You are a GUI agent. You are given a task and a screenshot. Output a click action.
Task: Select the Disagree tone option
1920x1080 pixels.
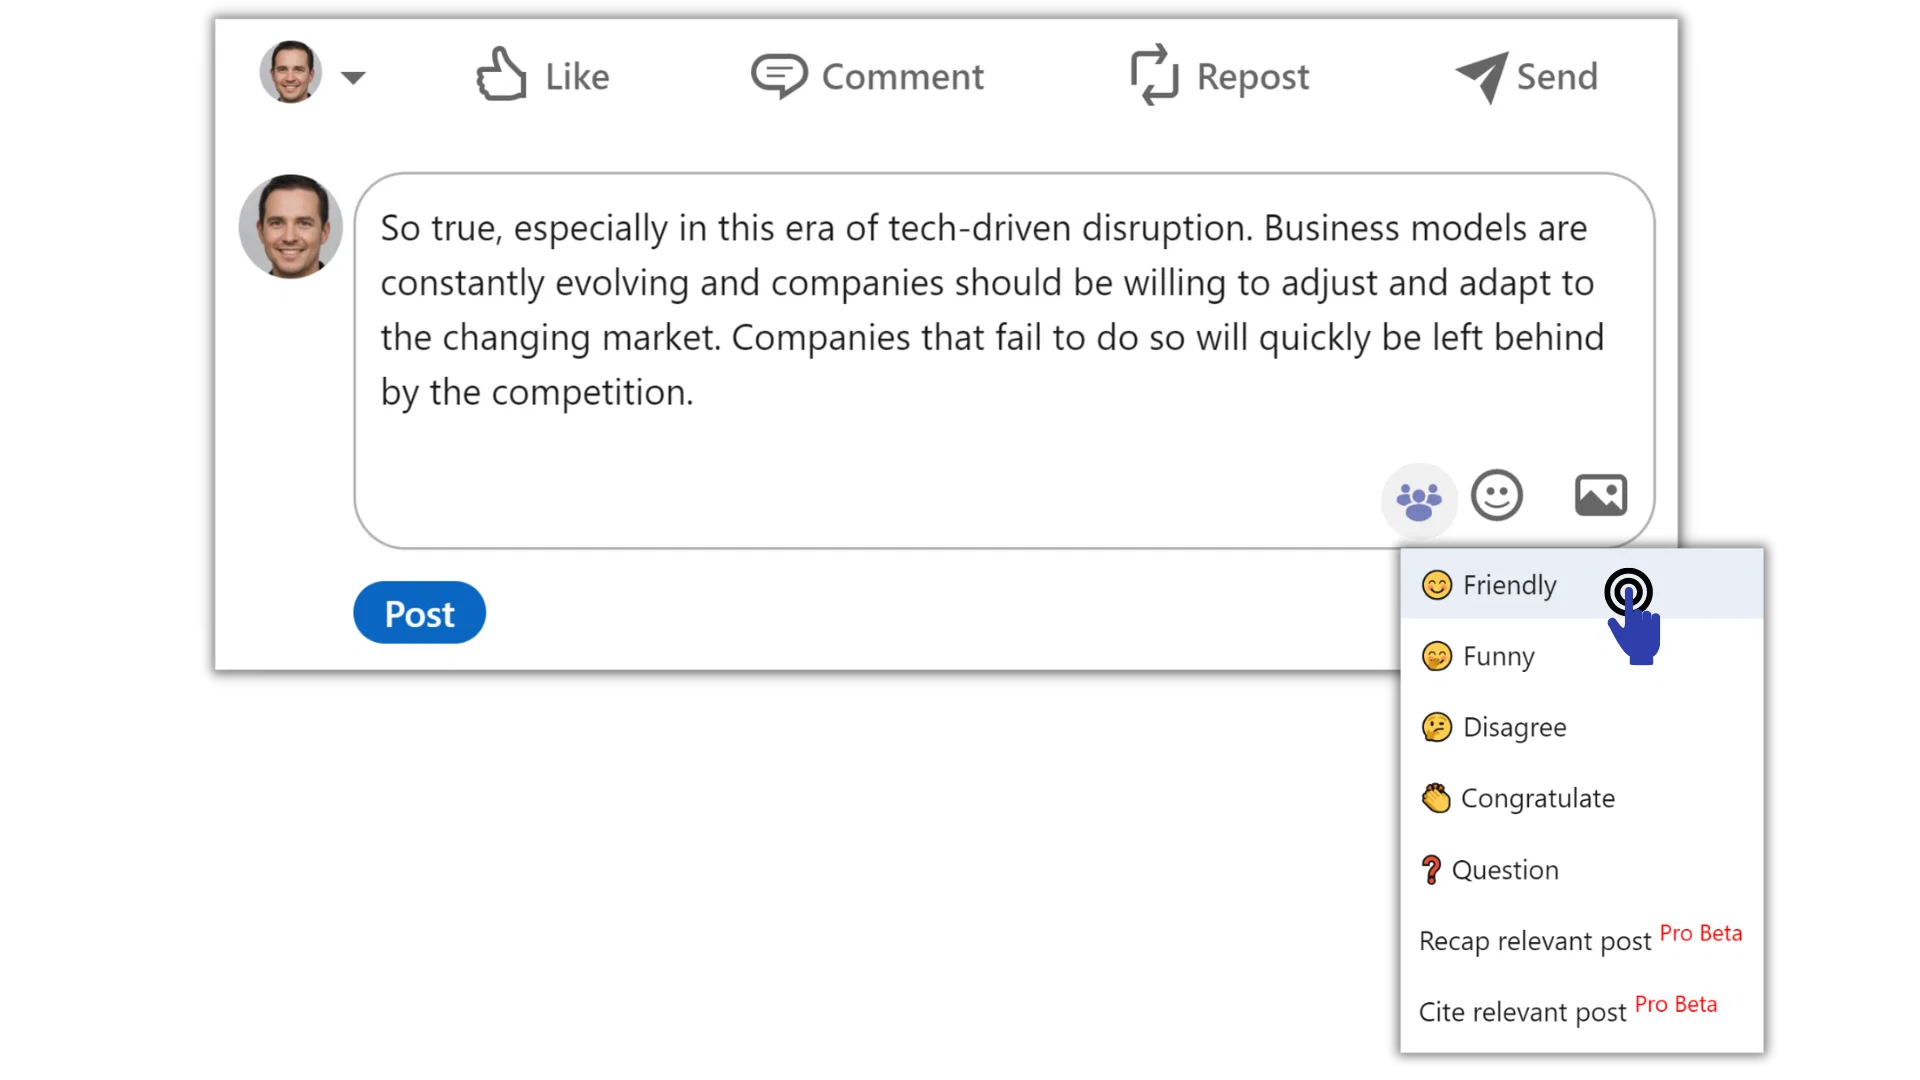click(x=1514, y=728)
